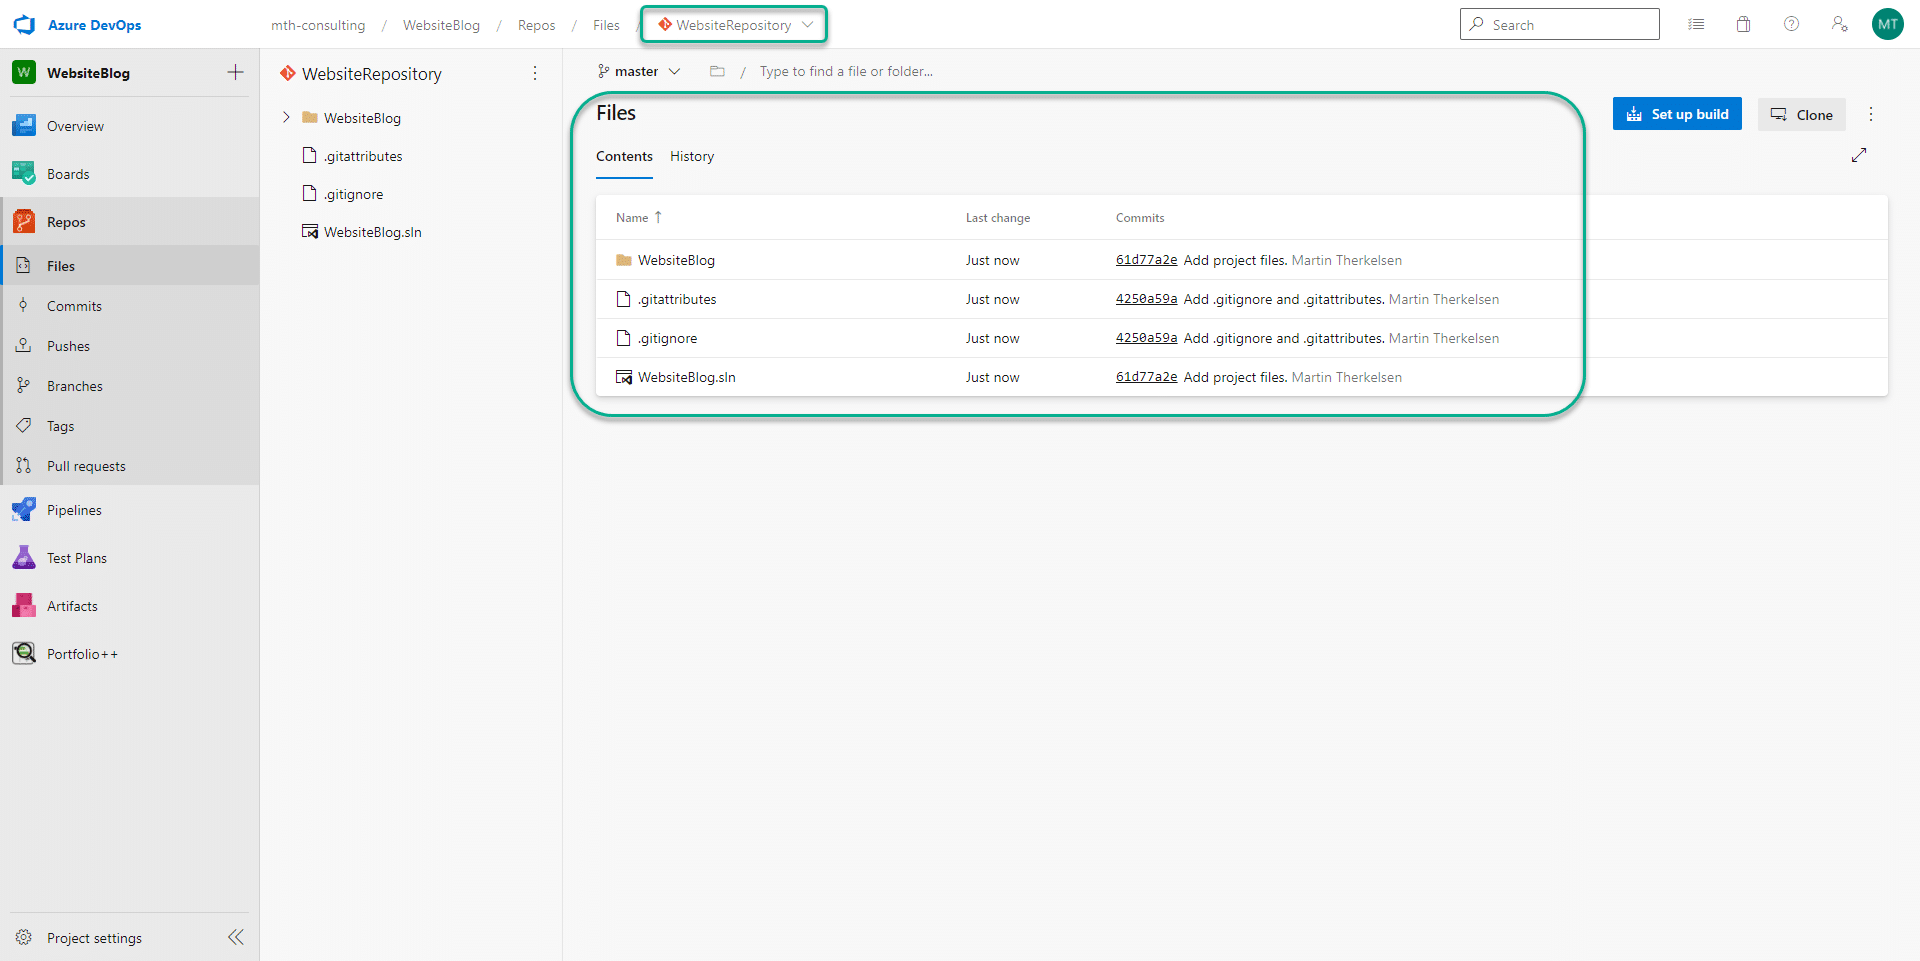Open commit 4250a59a for .gitattributes
1920x961 pixels.
pyautogui.click(x=1146, y=299)
